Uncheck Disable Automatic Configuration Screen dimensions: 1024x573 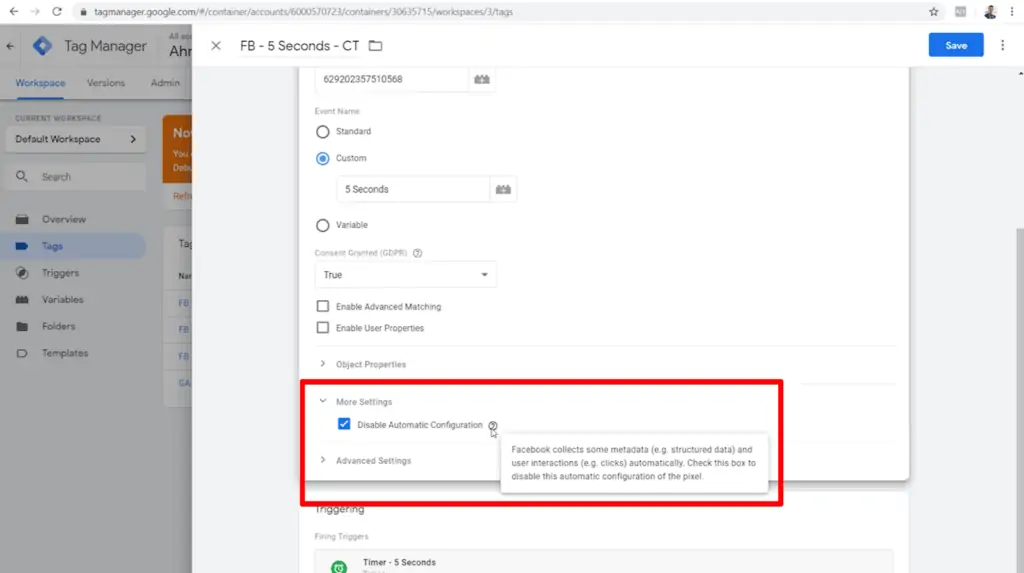(x=344, y=424)
